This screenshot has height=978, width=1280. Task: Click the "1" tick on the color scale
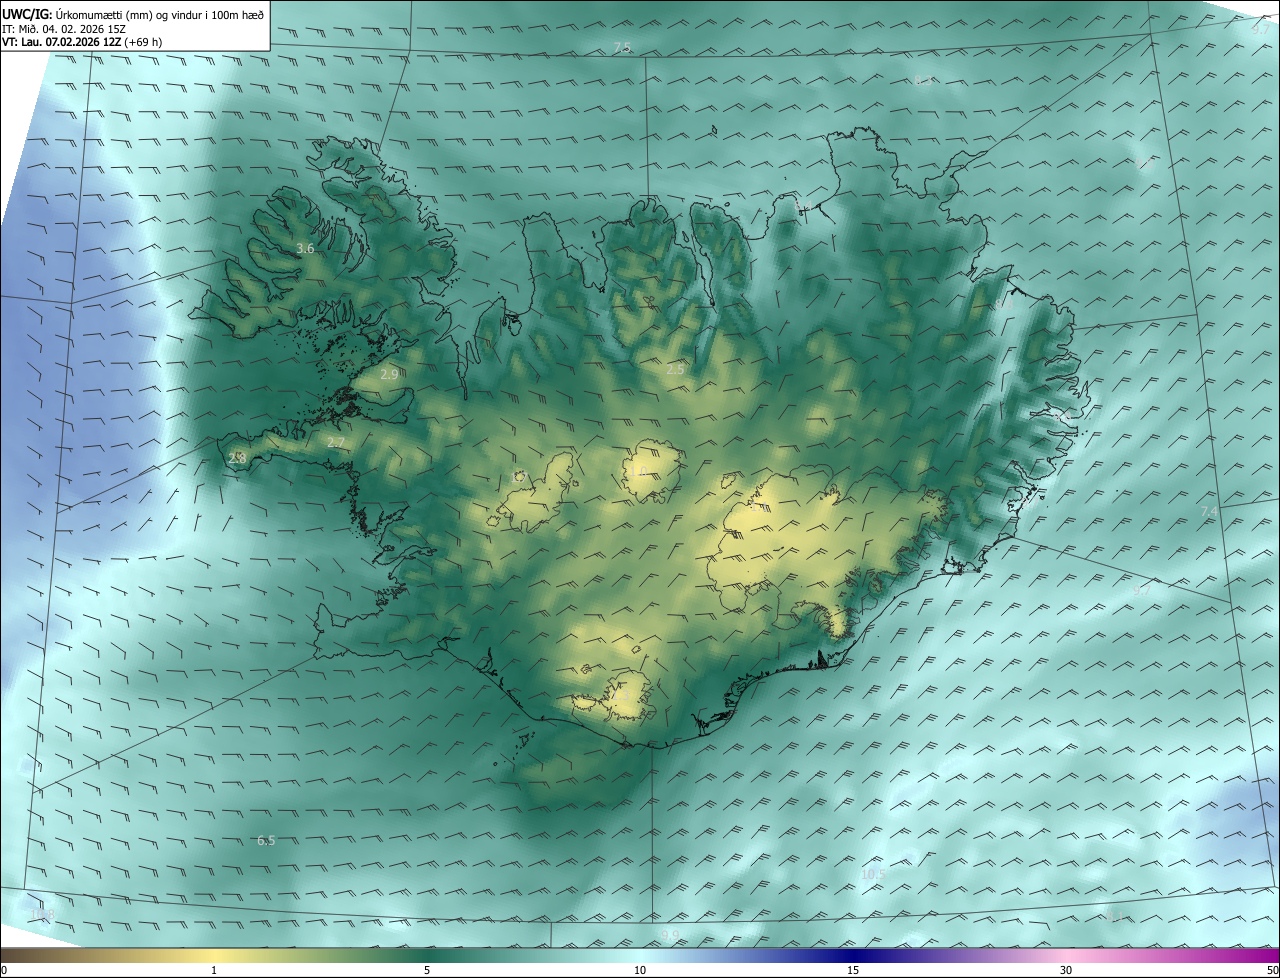point(214,970)
